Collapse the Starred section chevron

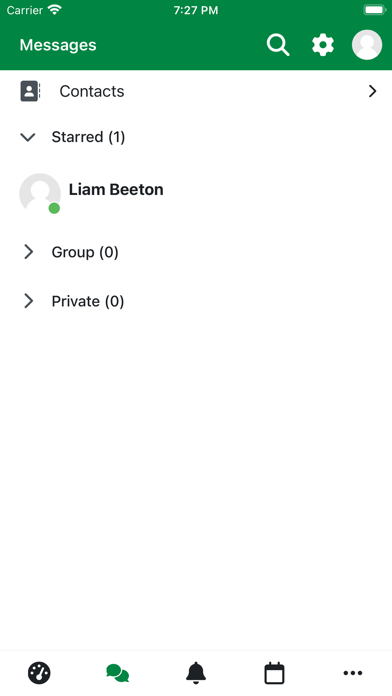pos(28,137)
